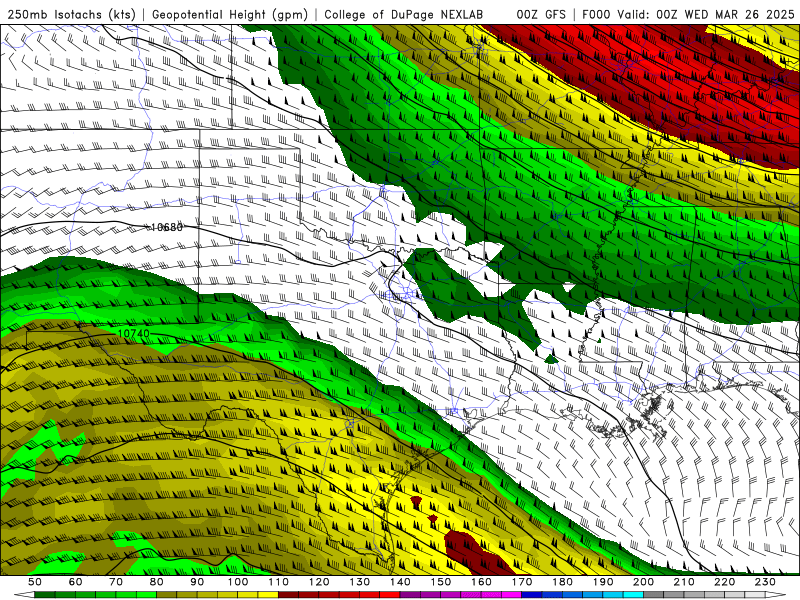Image resolution: width=800 pixels, height=600 pixels.
Task: Click the 230 value on the color scale
Action: click(765, 582)
